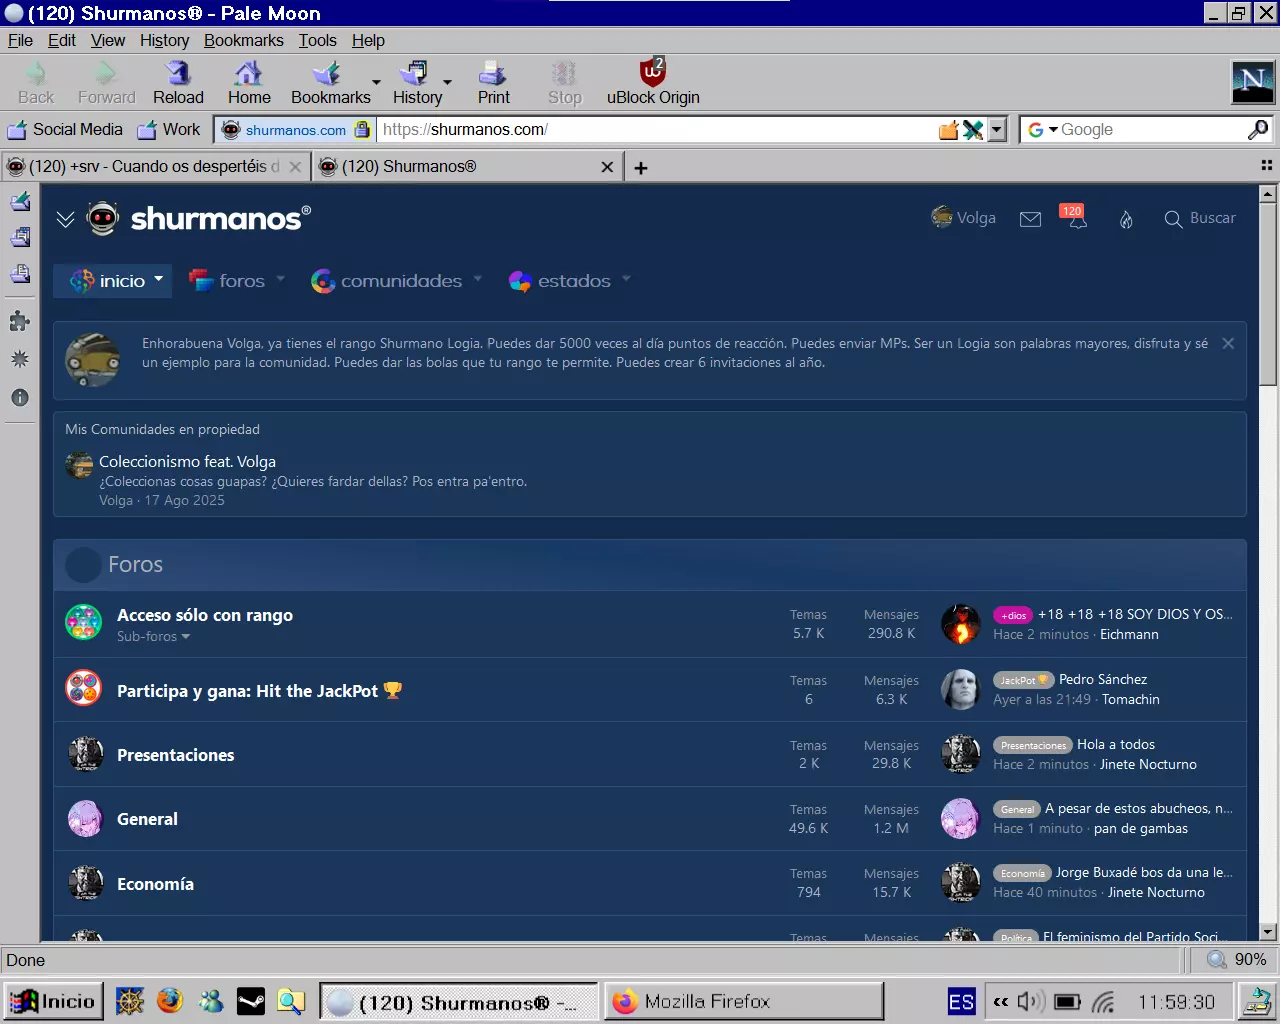Open the Economía forum link
Image resolution: width=1280 pixels, height=1024 pixels.
pyautogui.click(x=155, y=884)
